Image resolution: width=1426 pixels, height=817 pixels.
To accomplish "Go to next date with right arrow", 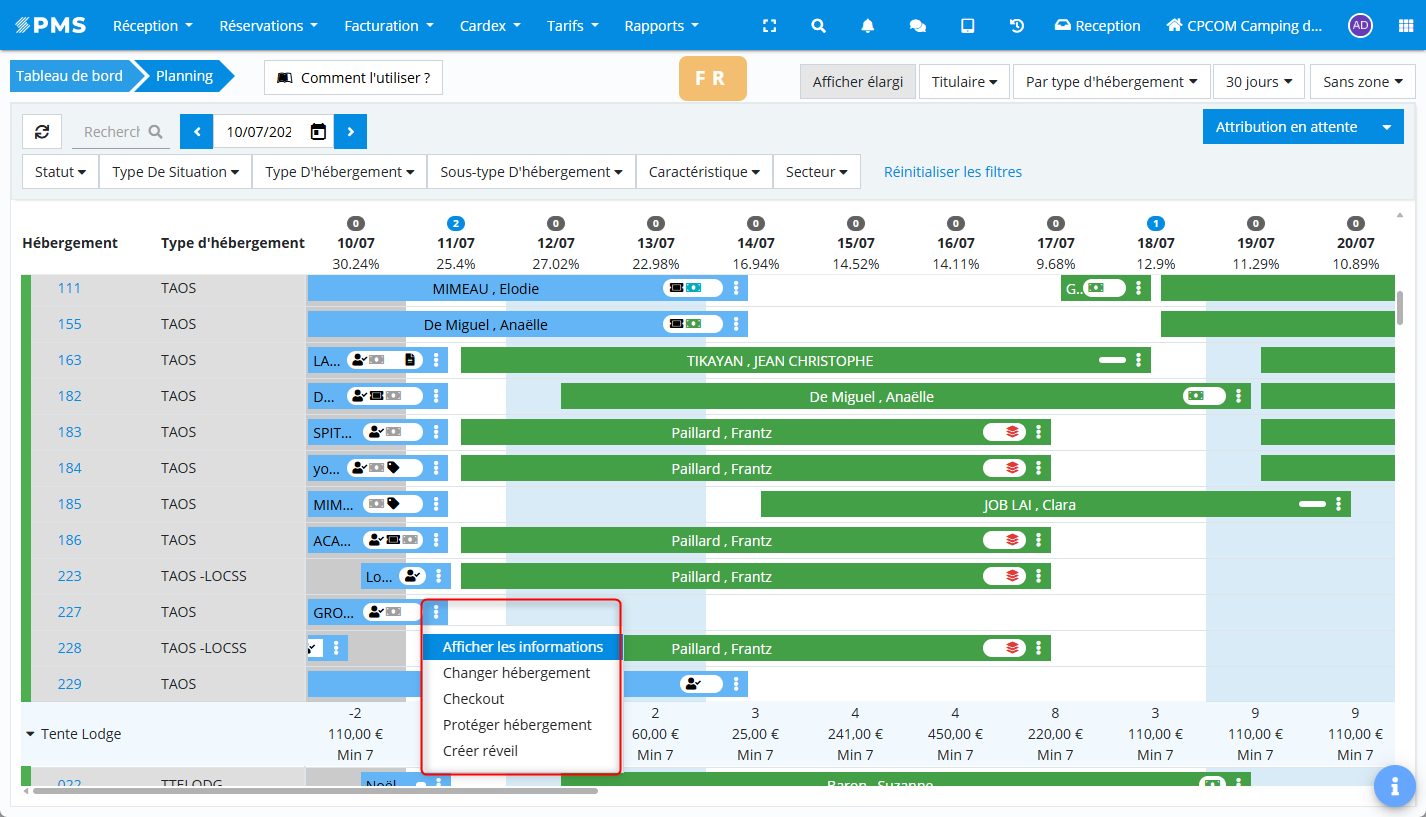I will tap(350, 132).
